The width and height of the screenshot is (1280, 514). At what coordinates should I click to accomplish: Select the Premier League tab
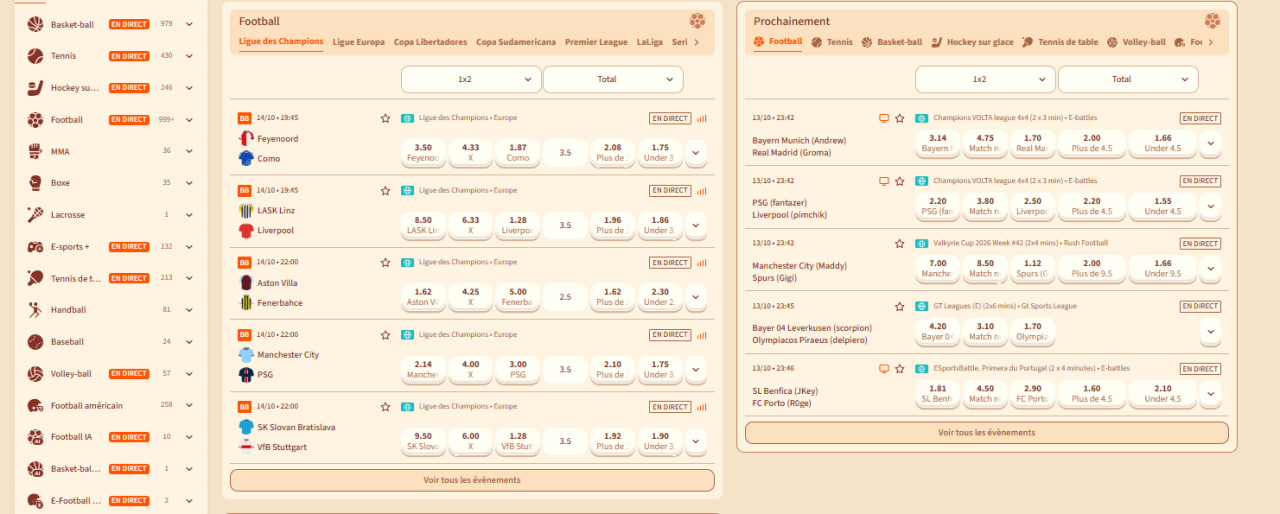click(596, 42)
